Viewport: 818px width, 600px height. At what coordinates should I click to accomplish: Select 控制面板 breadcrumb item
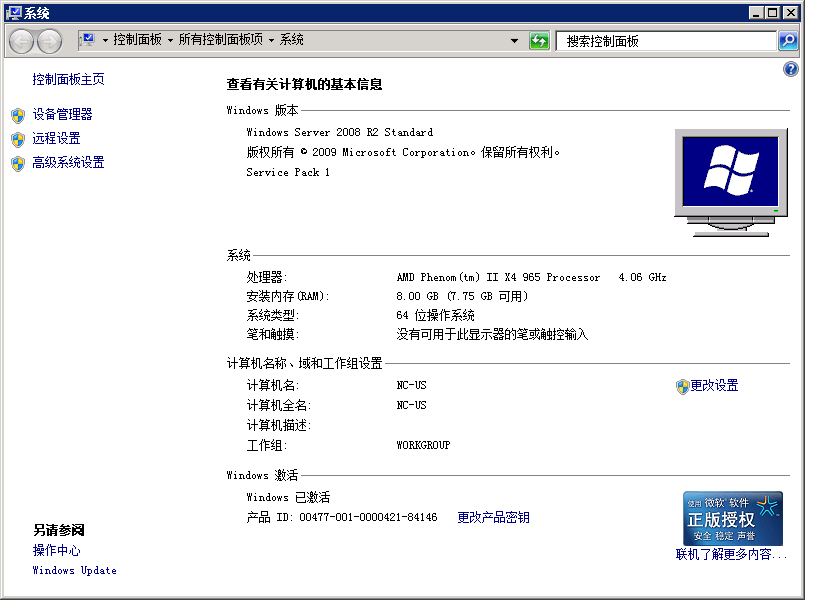[x=137, y=40]
